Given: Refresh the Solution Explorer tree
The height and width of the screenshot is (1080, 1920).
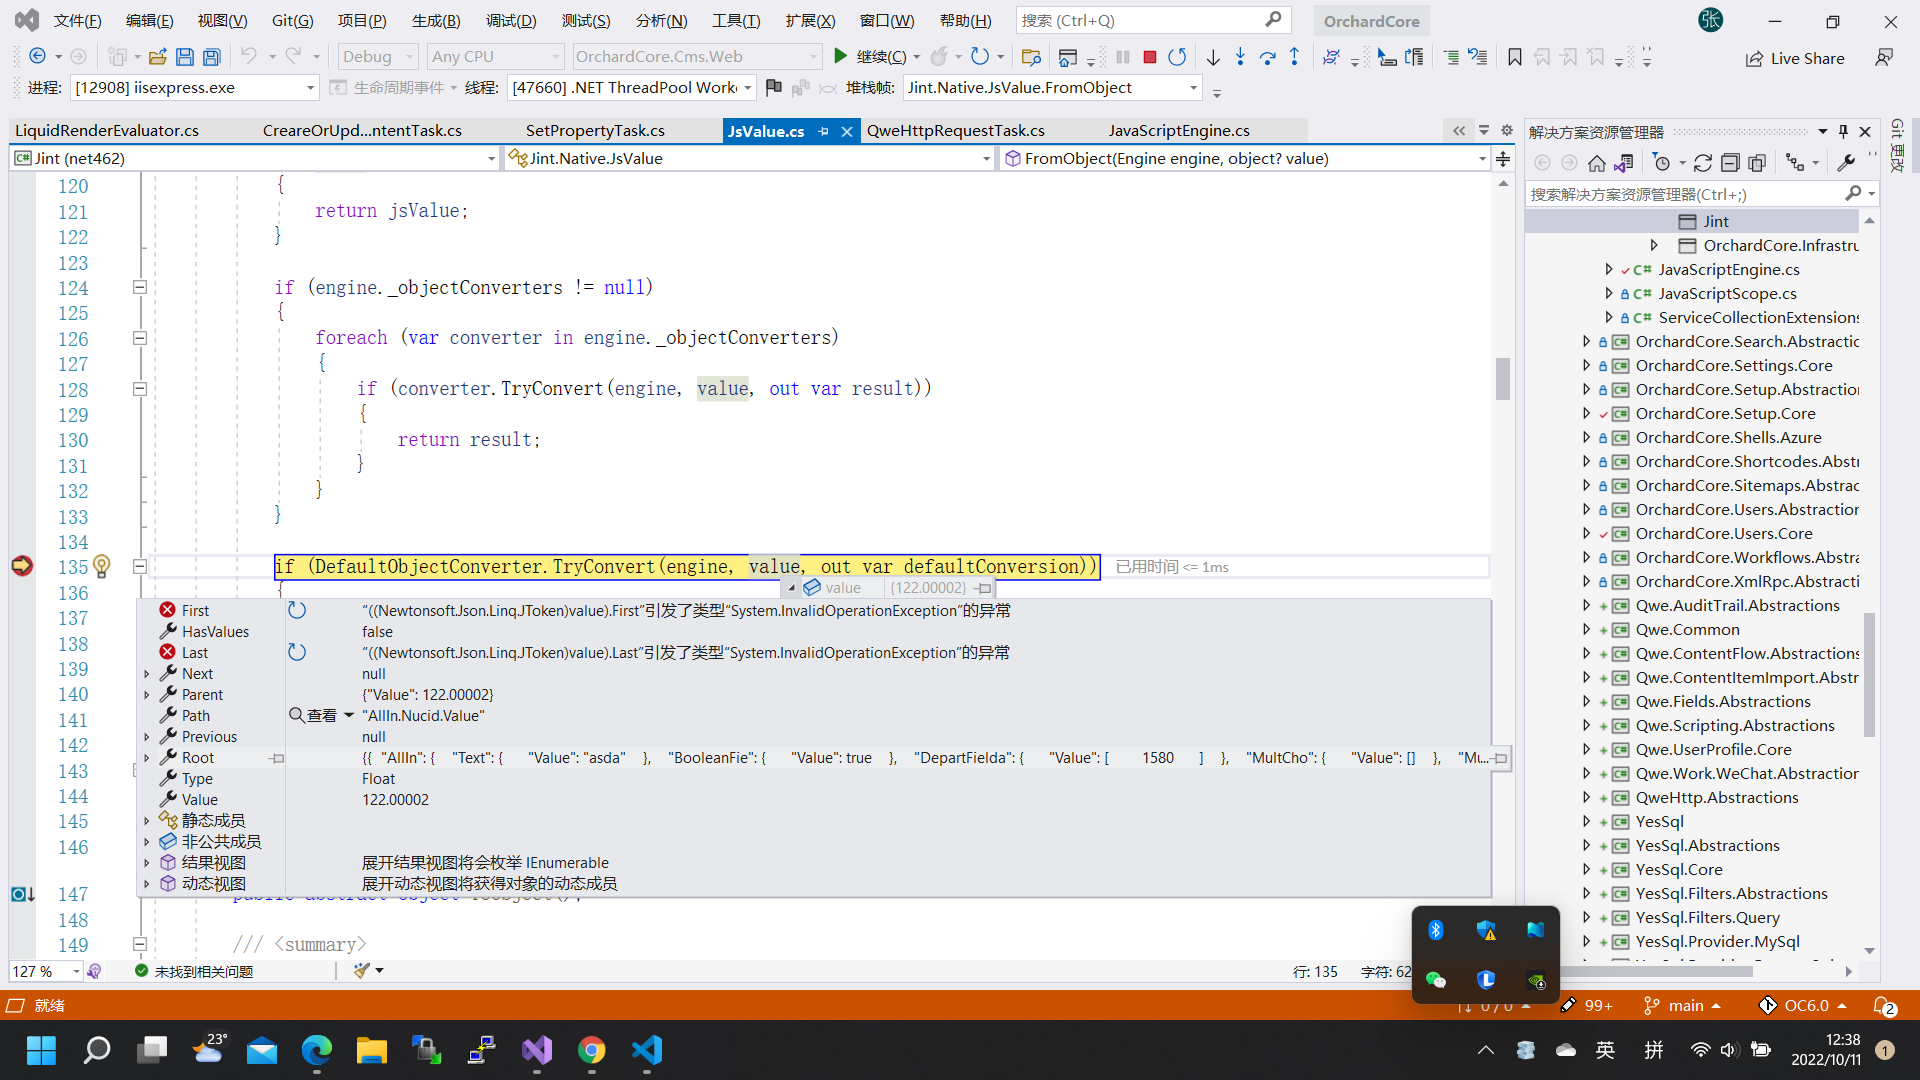Looking at the screenshot, I should tap(1703, 162).
